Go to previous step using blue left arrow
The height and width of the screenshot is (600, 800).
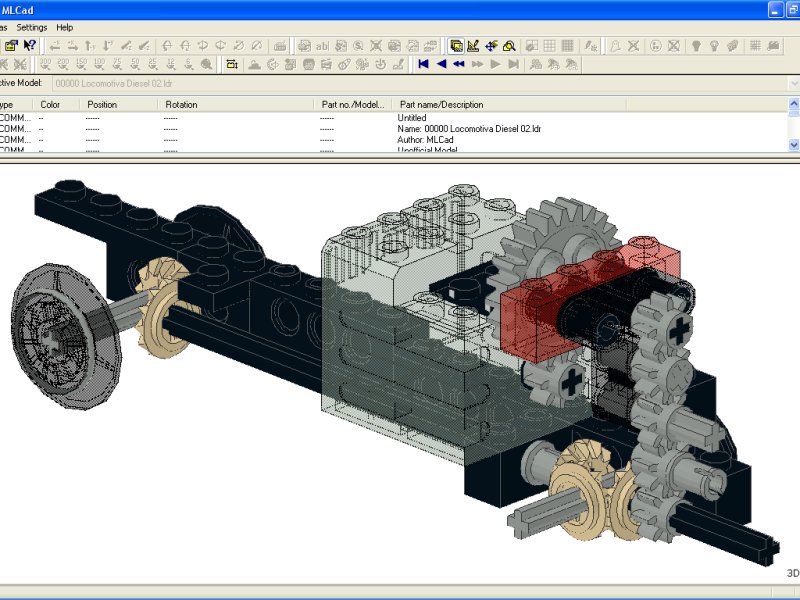pyautogui.click(x=441, y=64)
